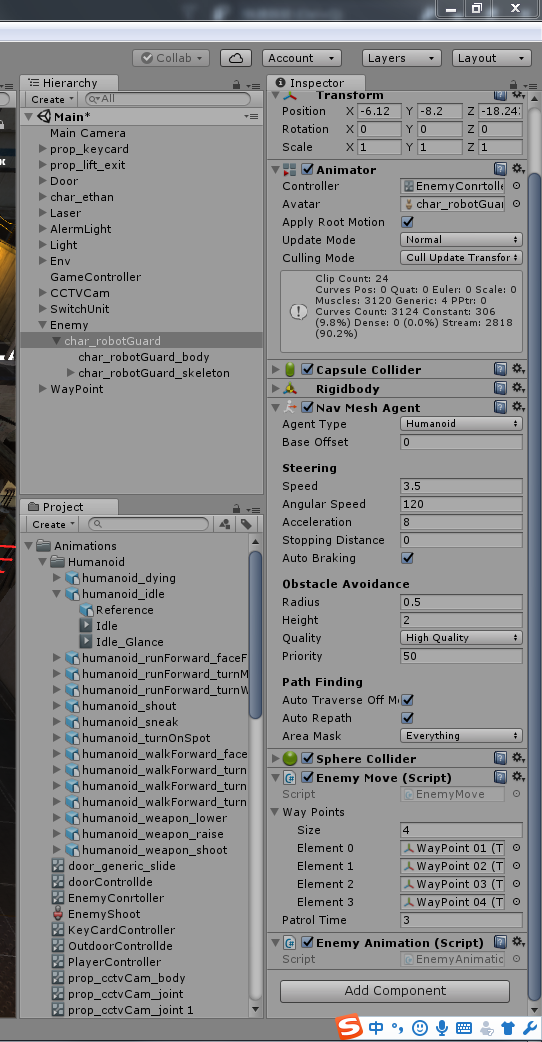Open the Animator component gear settings
The image size is (542, 1042).
(519, 169)
